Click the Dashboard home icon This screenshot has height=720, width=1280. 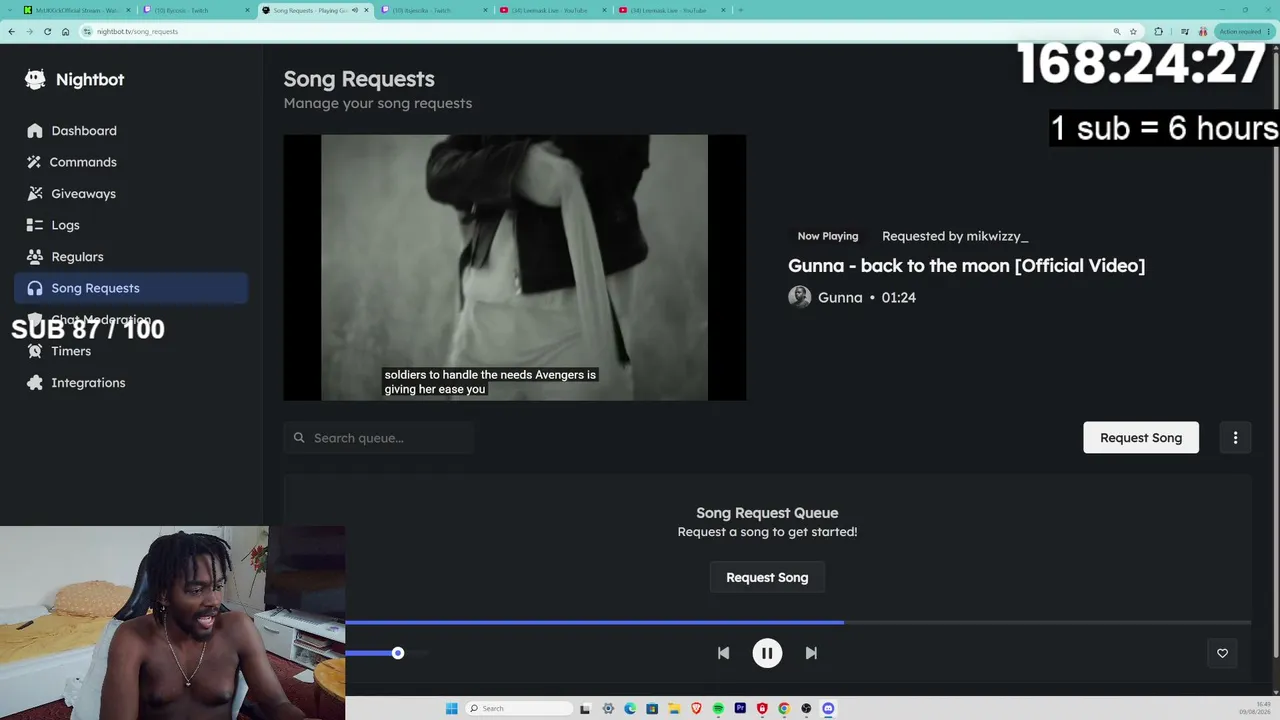coord(35,130)
